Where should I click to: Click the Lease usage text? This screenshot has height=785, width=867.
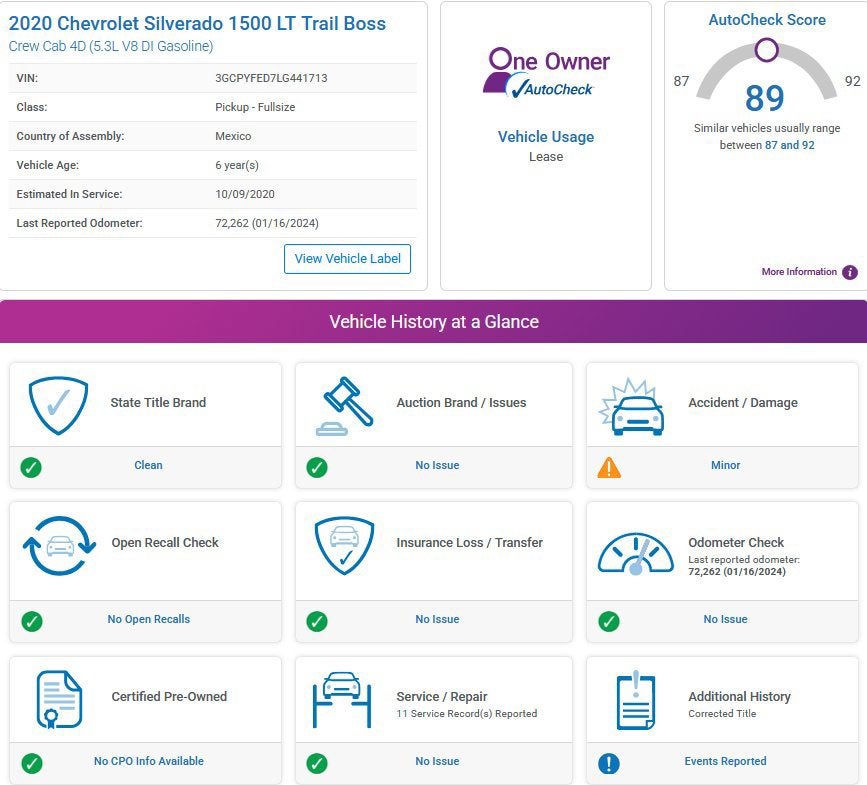[546, 156]
